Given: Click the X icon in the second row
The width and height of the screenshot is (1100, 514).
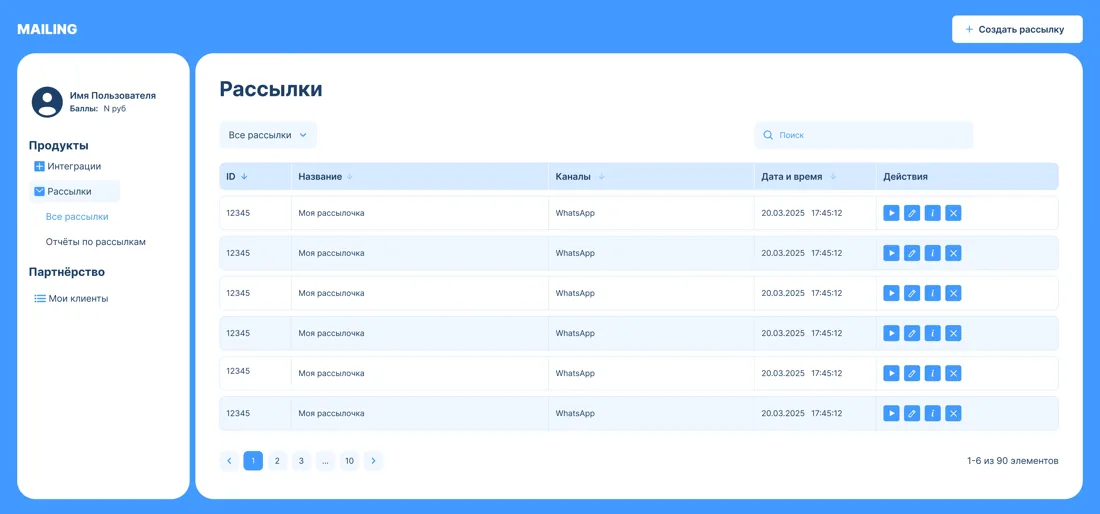Looking at the screenshot, I should click(953, 253).
